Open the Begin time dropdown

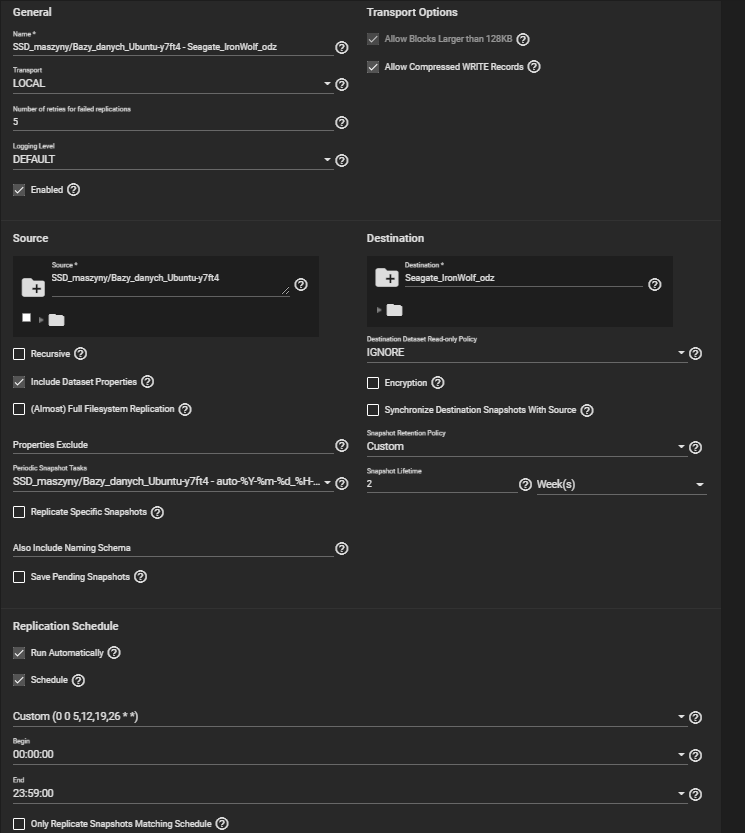tap(350, 754)
